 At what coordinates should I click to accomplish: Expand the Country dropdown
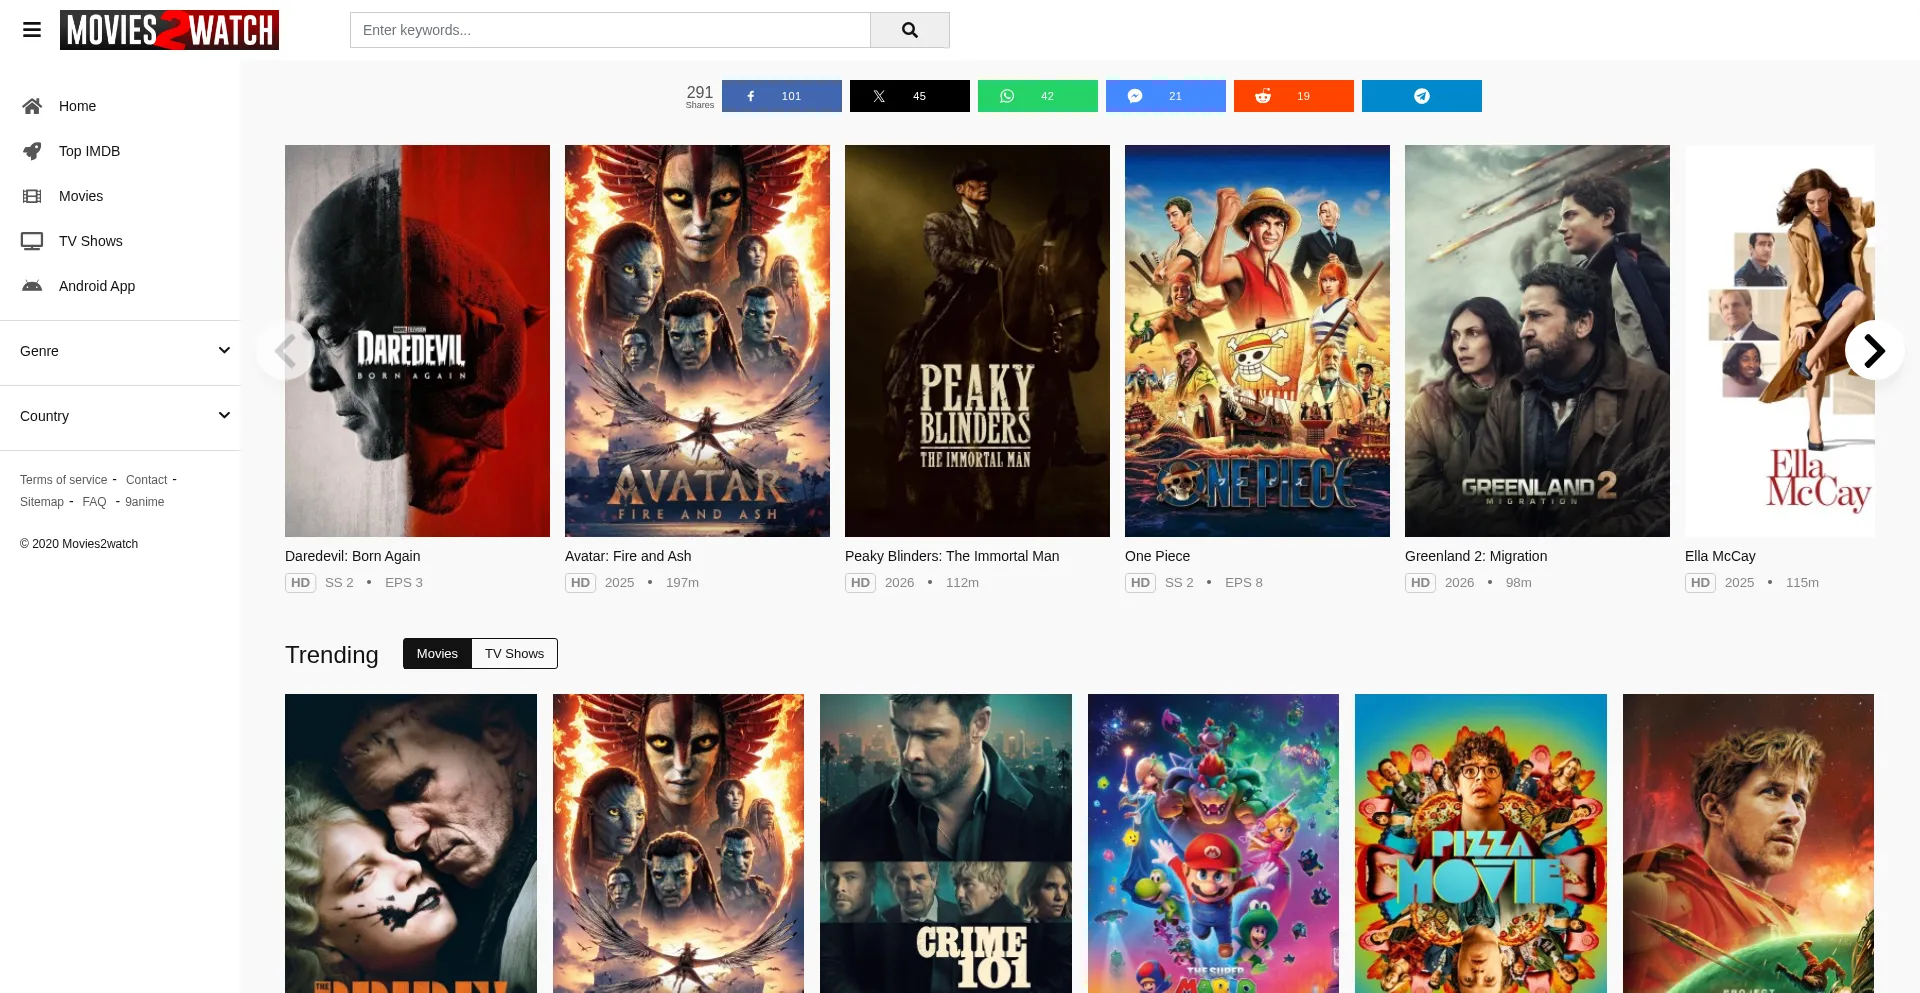120,416
